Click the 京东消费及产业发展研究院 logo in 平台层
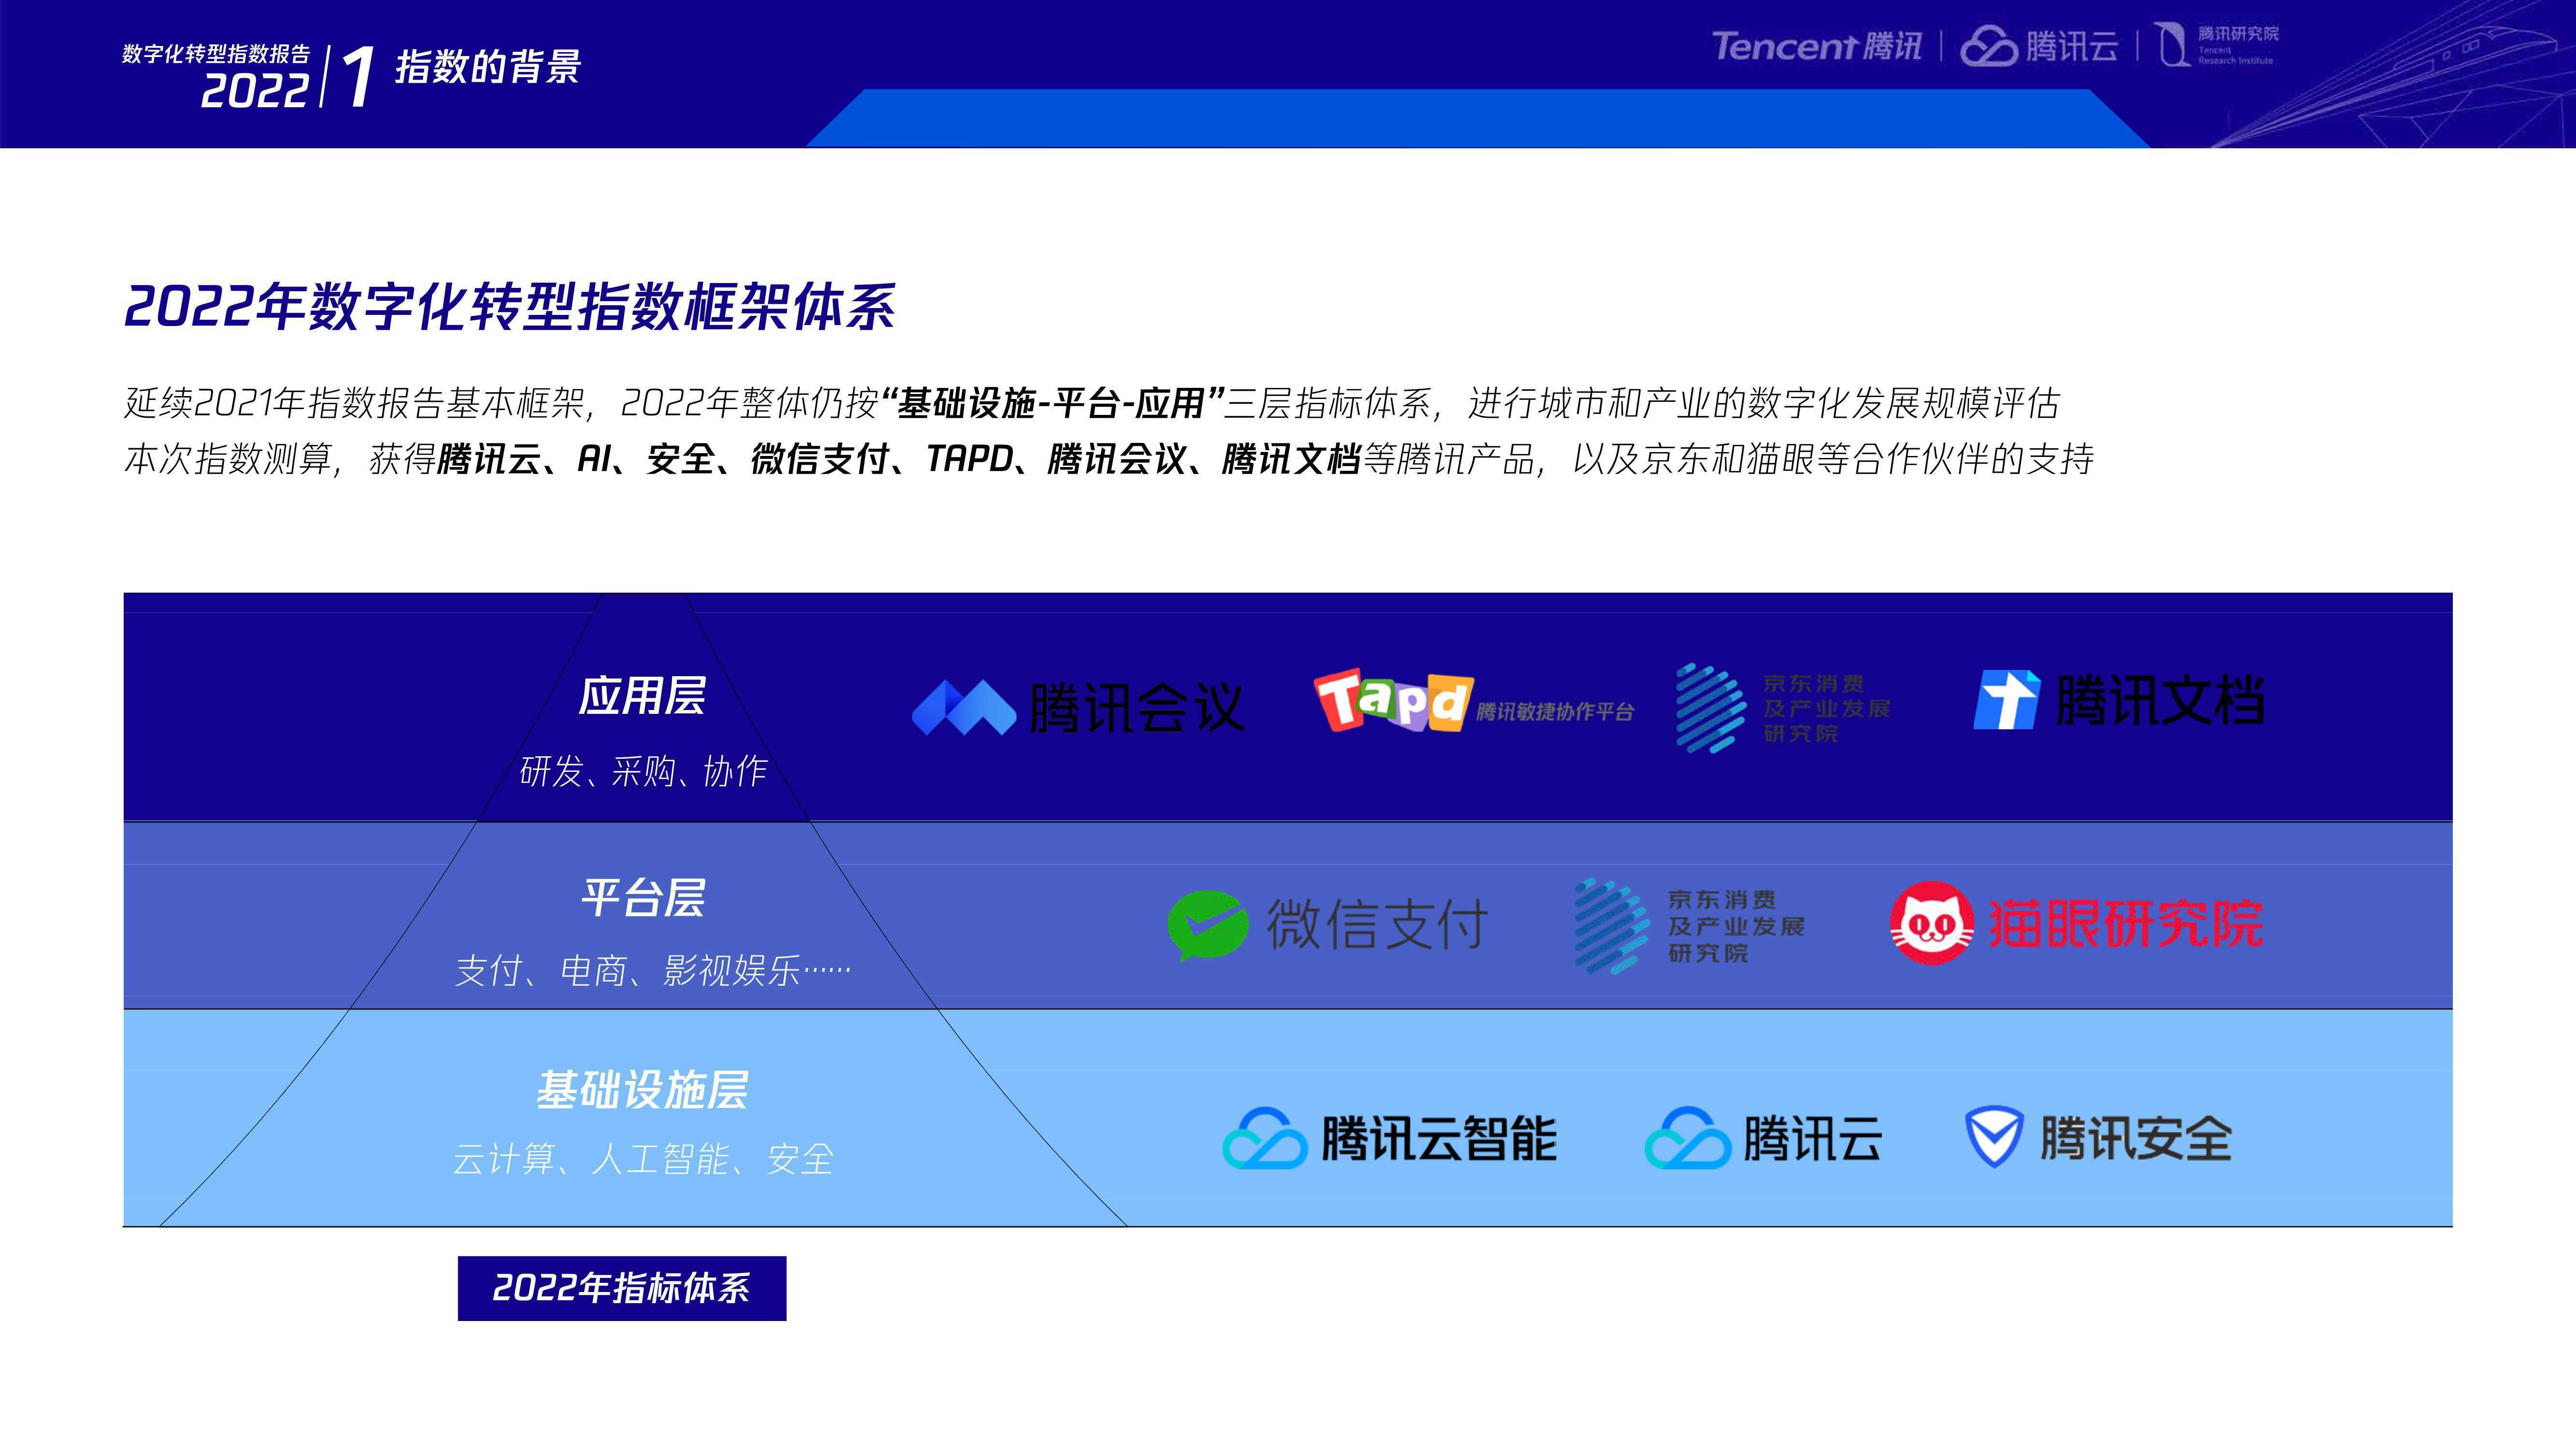The image size is (2576, 1449). (1690, 926)
